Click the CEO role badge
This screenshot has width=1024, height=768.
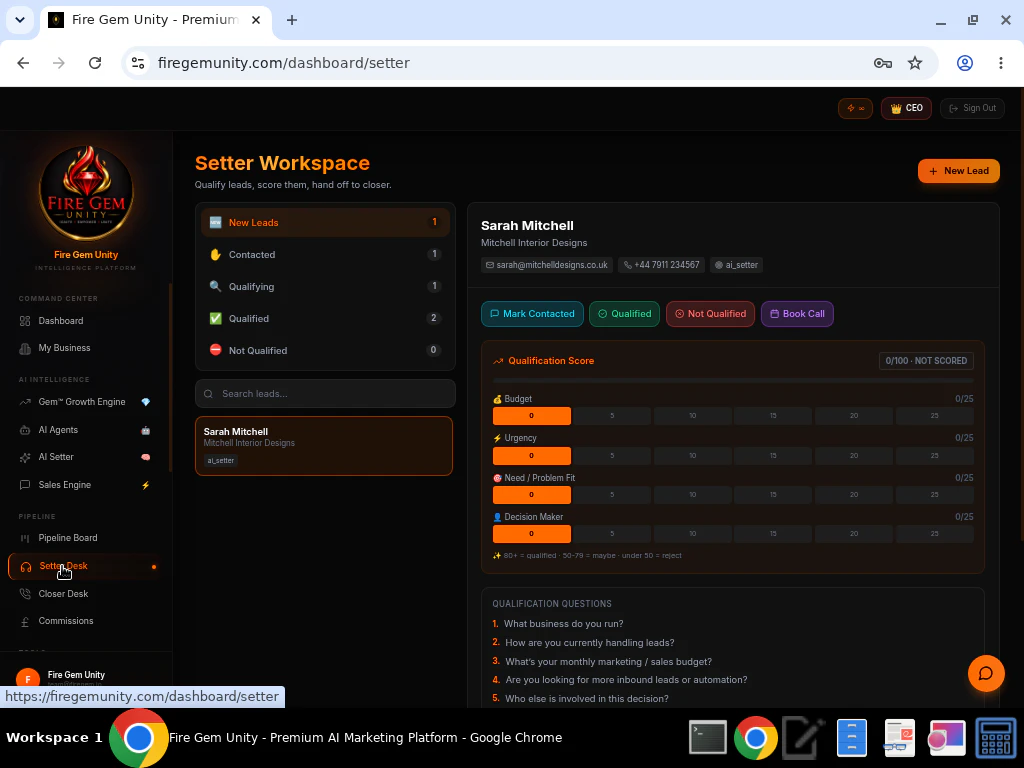906,108
